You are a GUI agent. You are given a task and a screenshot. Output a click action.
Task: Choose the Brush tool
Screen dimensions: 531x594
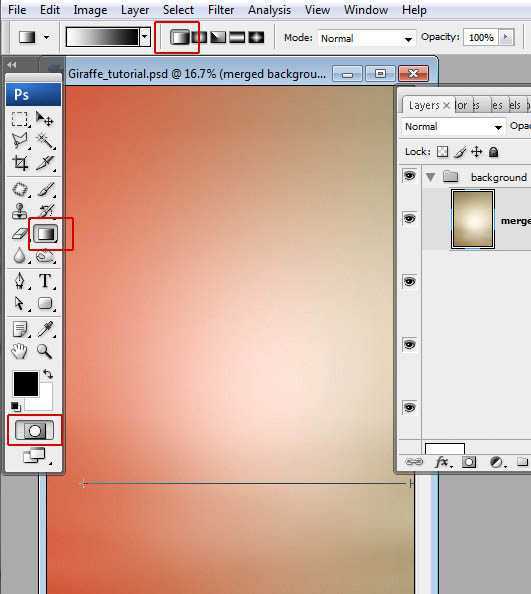45,189
